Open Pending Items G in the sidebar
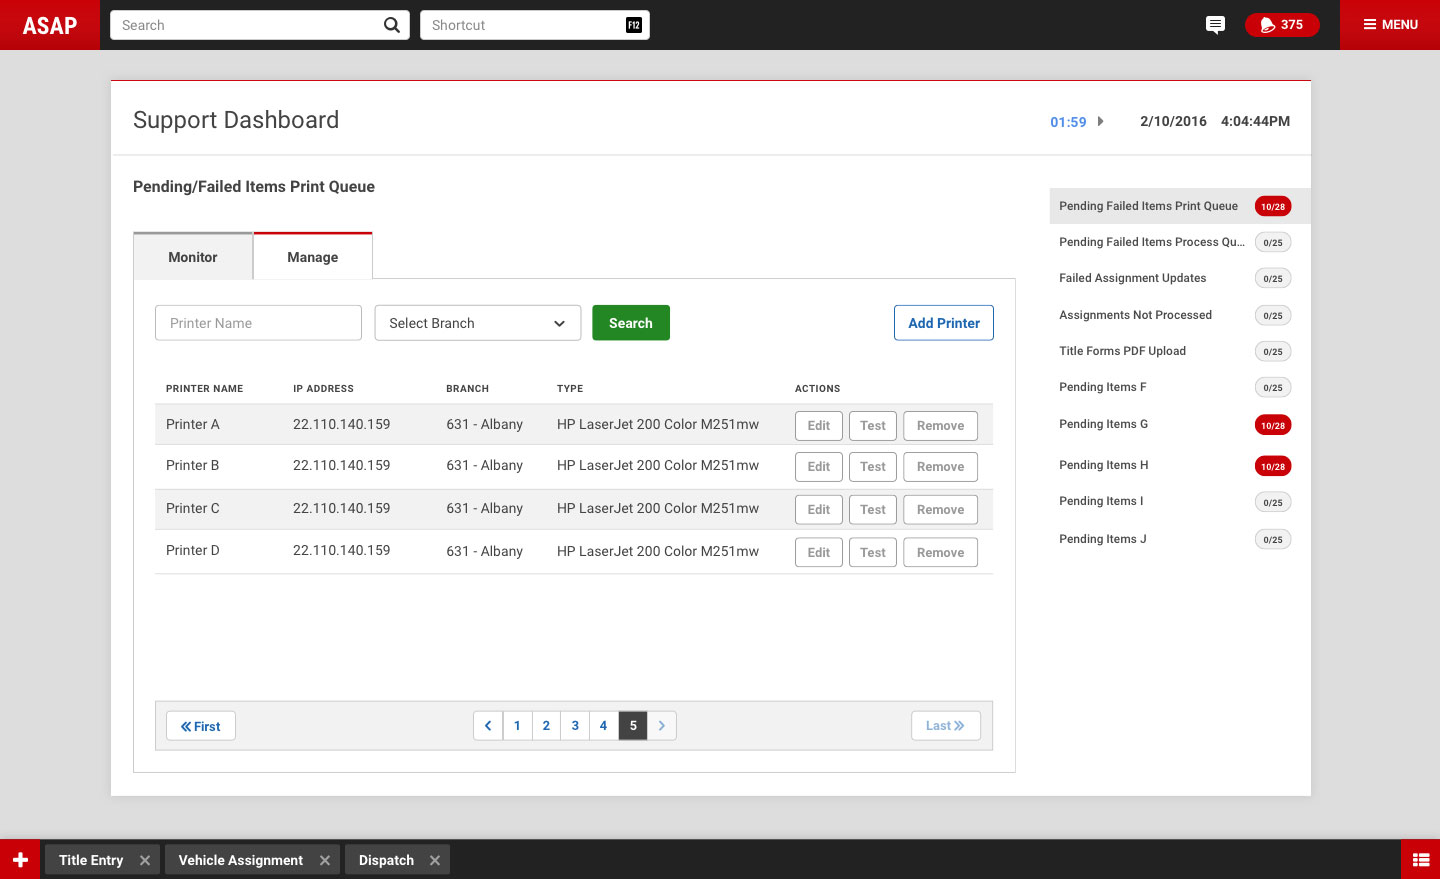This screenshot has height=879, width=1440. (x=1103, y=424)
